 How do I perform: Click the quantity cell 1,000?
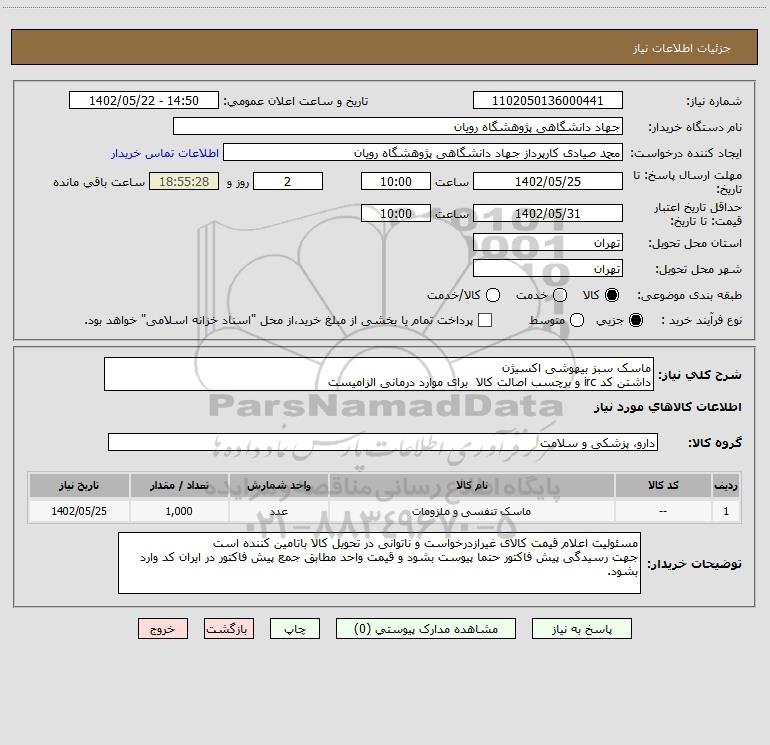(179, 511)
